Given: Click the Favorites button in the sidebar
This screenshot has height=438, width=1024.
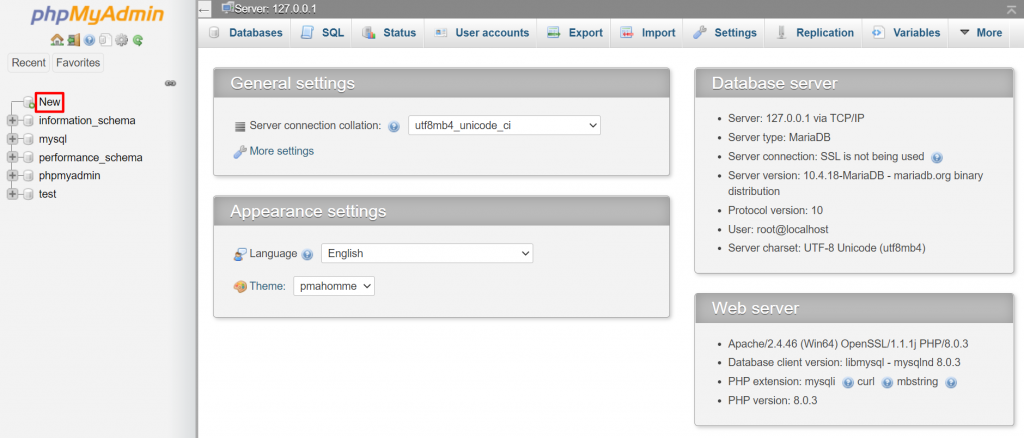Looking at the screenshot, I should [x=78, y=63].
